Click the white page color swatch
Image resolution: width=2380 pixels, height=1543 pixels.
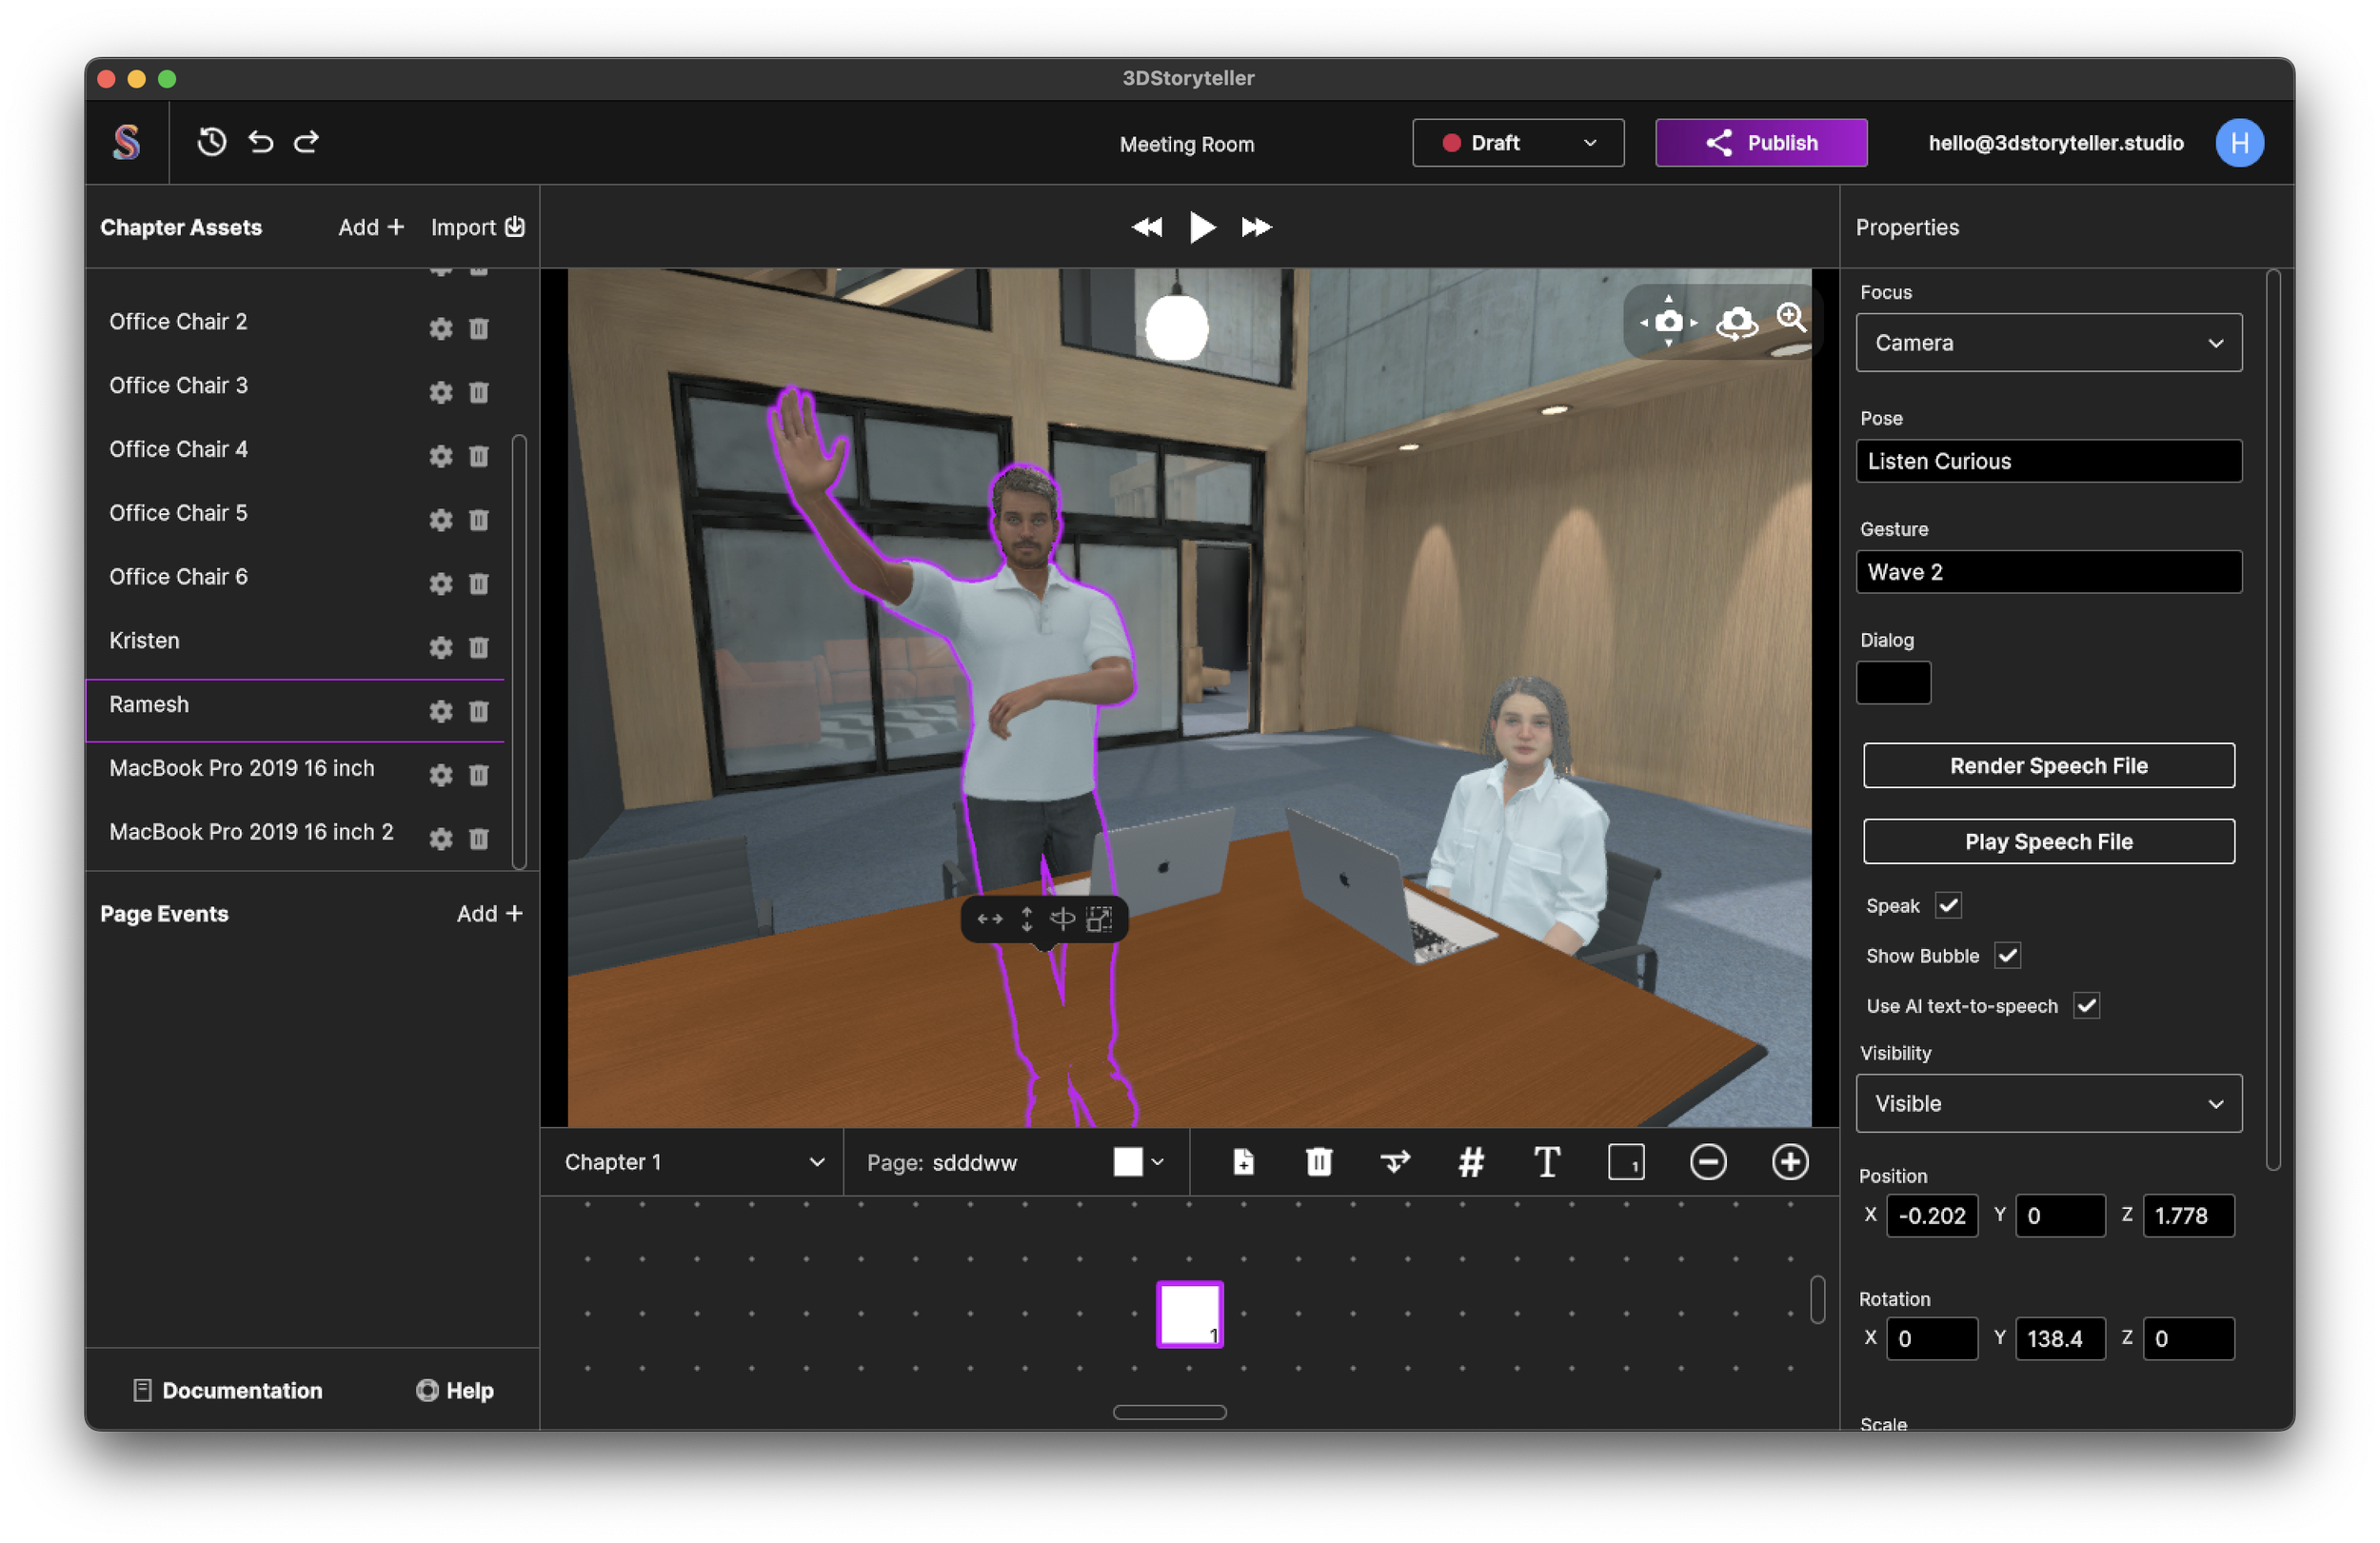[1128, 1162]
